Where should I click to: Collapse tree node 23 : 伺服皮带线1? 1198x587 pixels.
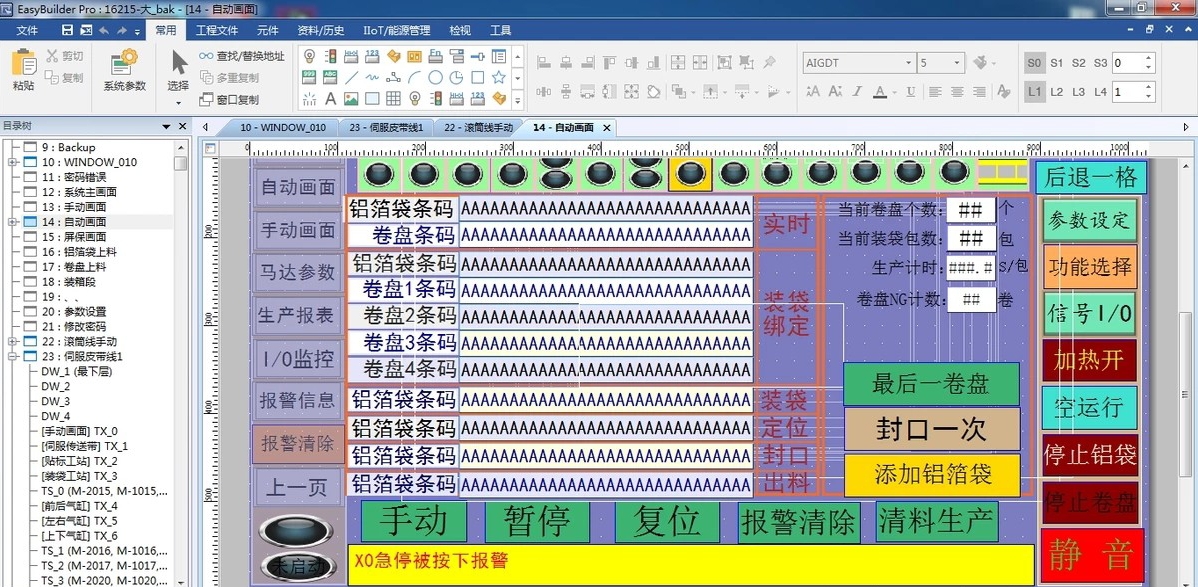12,356
